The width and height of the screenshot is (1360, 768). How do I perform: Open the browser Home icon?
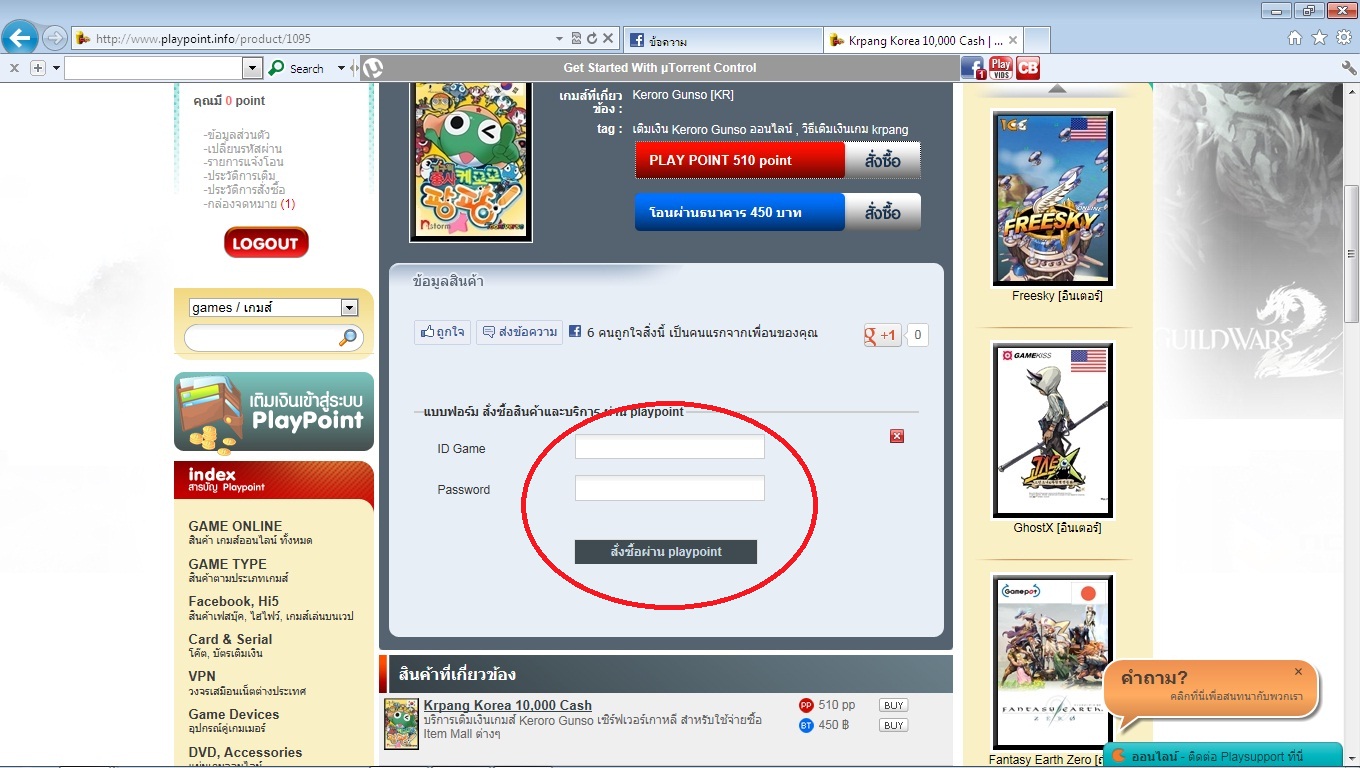(1295, 38)
